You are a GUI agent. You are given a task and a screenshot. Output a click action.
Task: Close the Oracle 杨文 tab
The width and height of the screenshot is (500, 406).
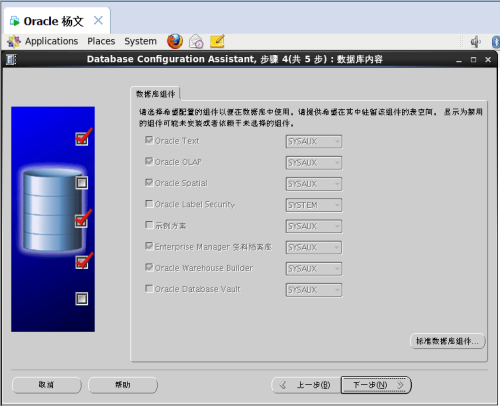click(98, 21)
